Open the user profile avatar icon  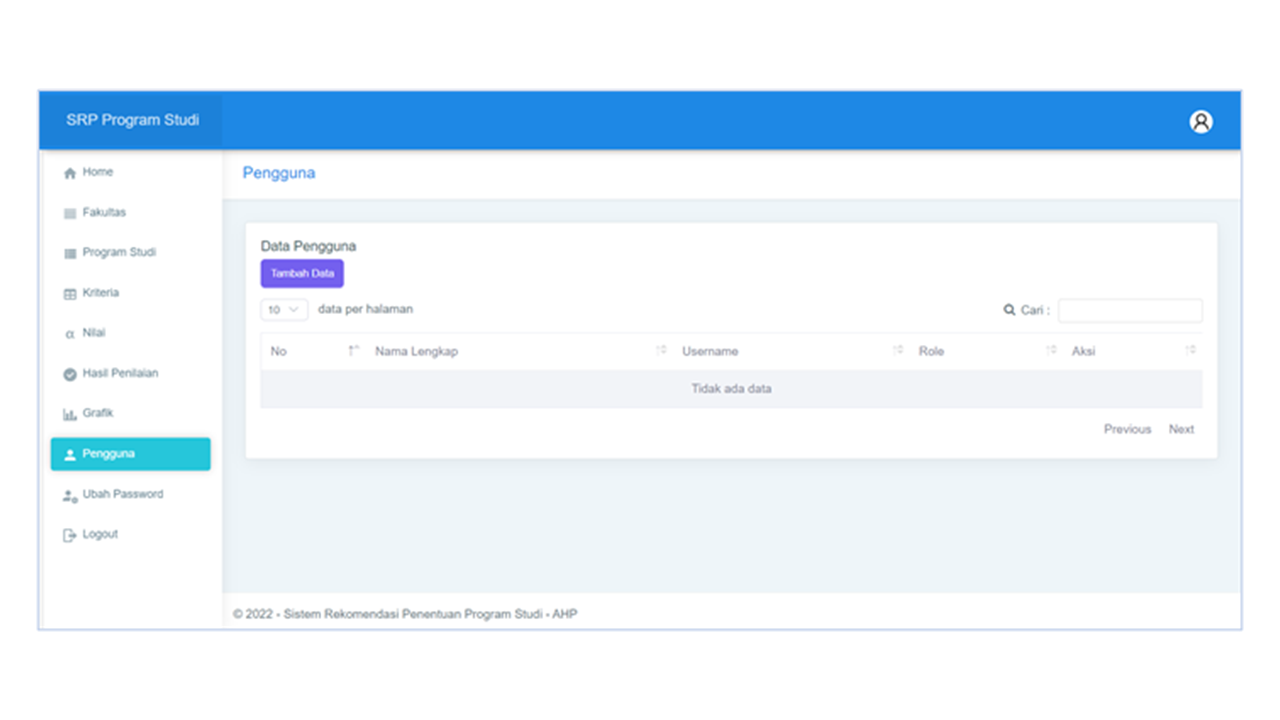pos(1200,121)
